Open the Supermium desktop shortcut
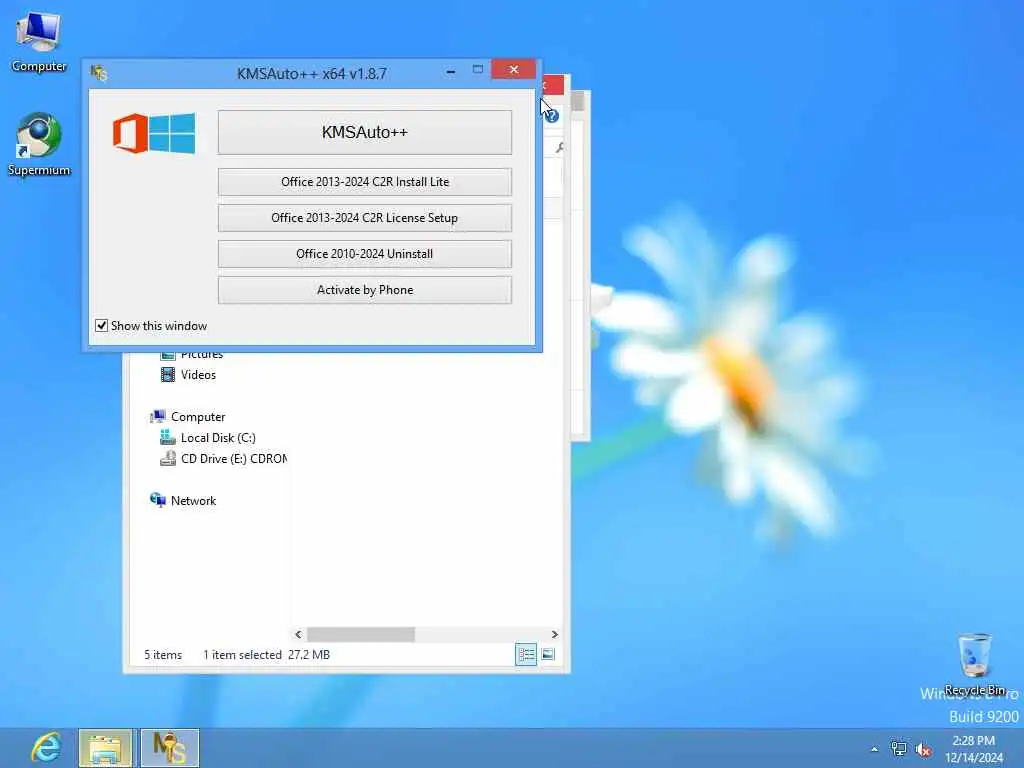 click(39, 145)
